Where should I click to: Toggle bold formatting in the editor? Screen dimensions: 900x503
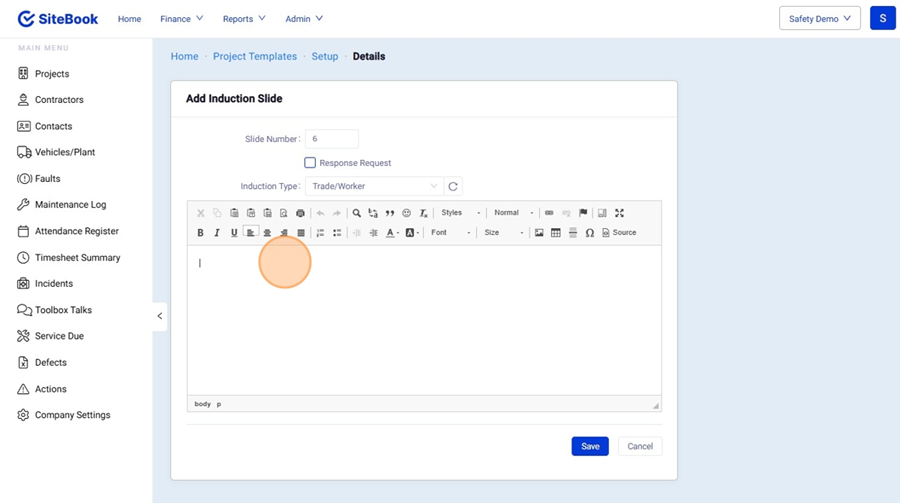(200, 233)
